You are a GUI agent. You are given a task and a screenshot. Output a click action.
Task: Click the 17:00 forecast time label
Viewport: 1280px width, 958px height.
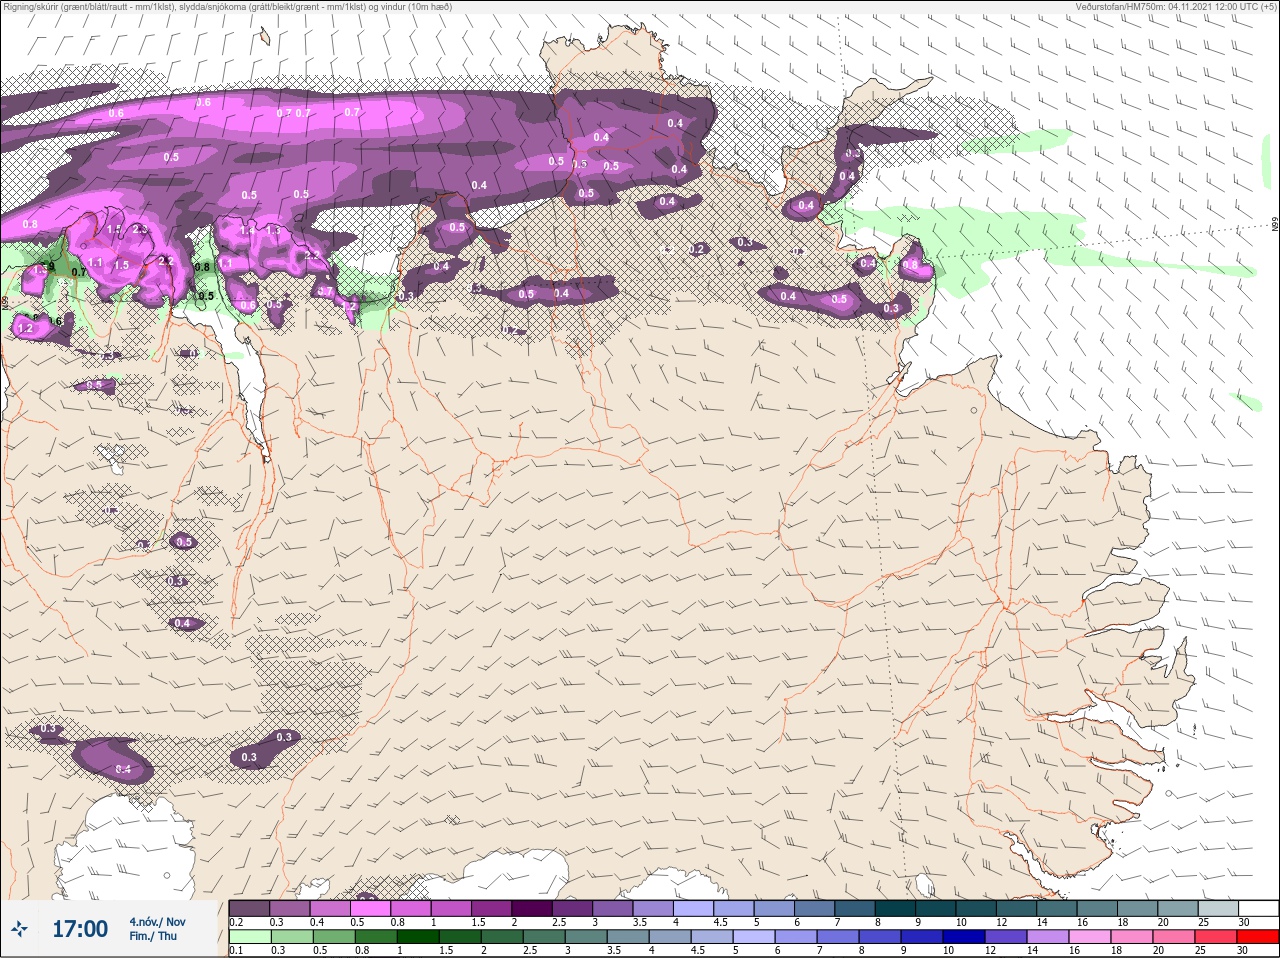80,929
